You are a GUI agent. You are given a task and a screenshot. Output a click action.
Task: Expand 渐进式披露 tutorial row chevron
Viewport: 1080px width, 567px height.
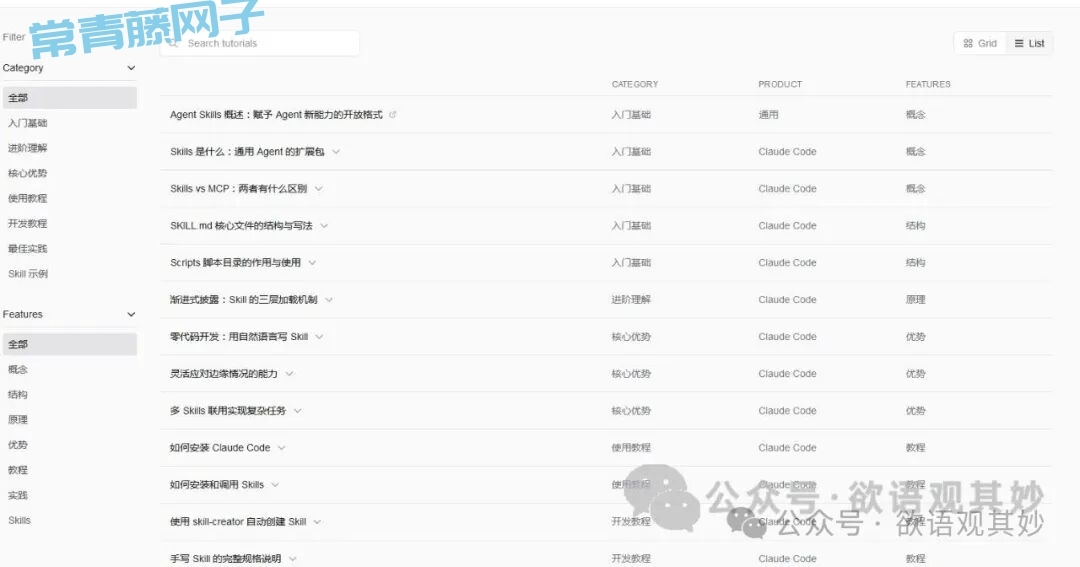point(329,300)
